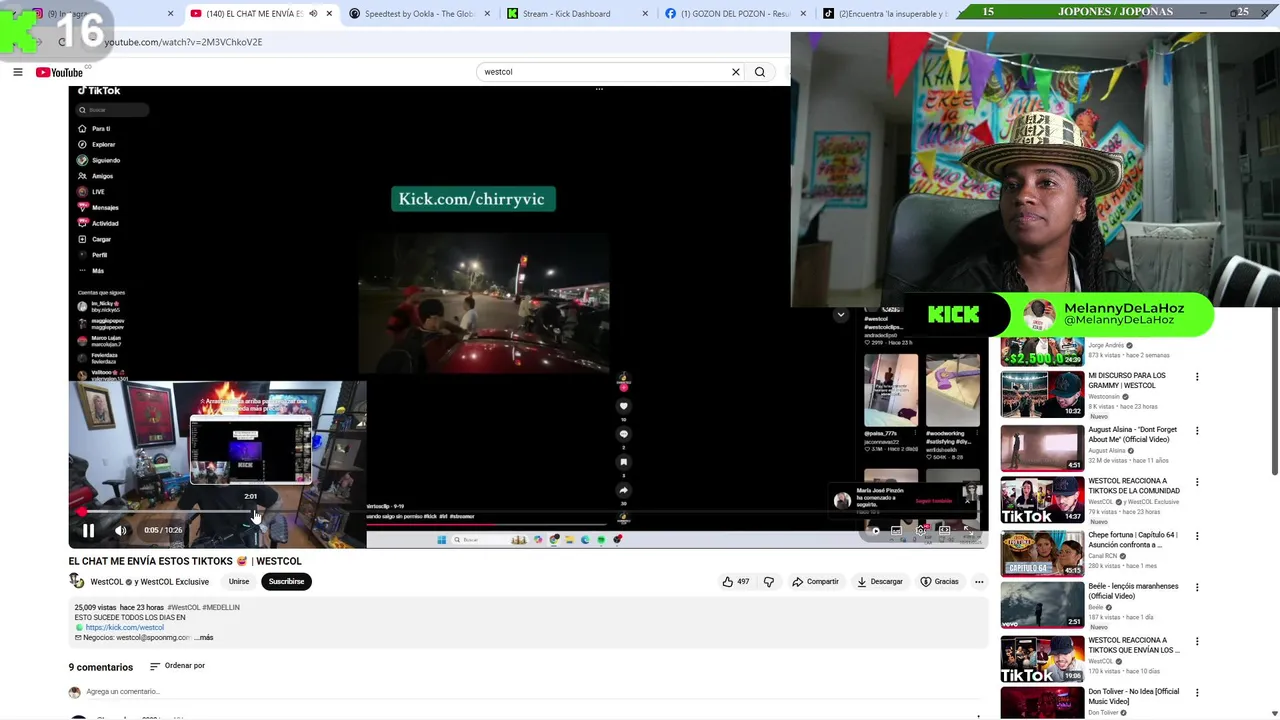The height and width of the screenshot is (720, 1280).
Task: Close the Instagram browser tab
Action: pyautogui.click(x=170, y=14)
